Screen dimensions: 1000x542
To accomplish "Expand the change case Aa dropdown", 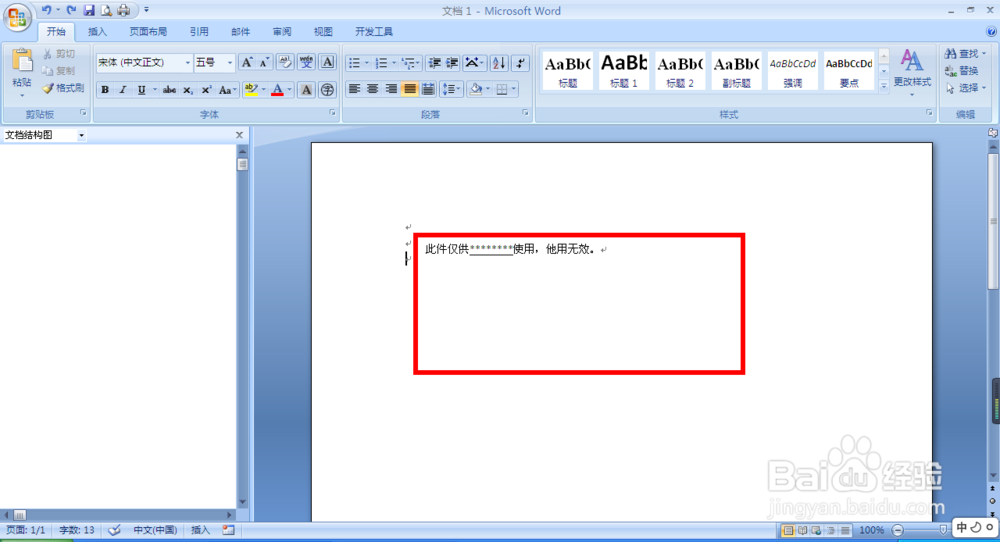I will [x=227, y=91].
